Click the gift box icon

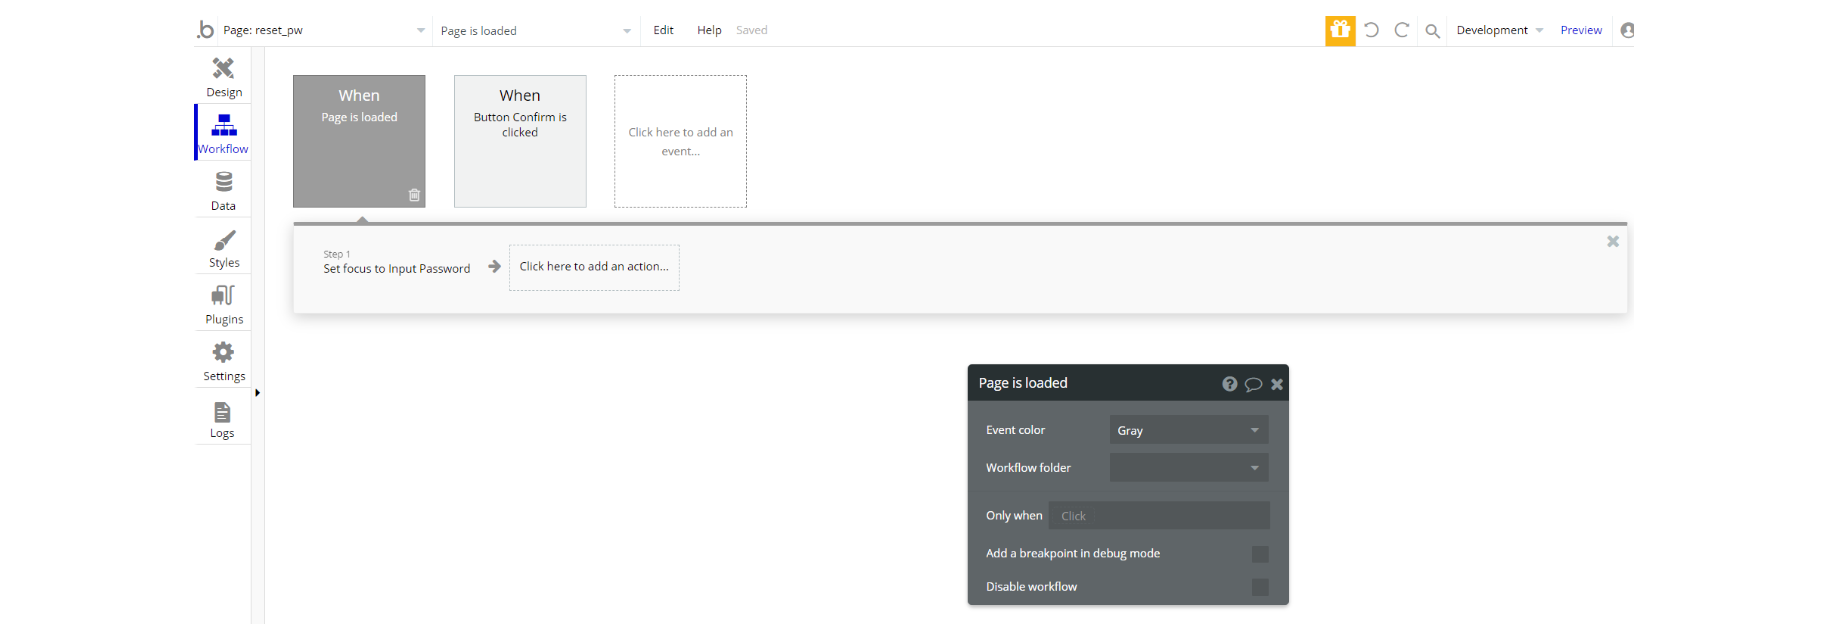coord(1340,30)
